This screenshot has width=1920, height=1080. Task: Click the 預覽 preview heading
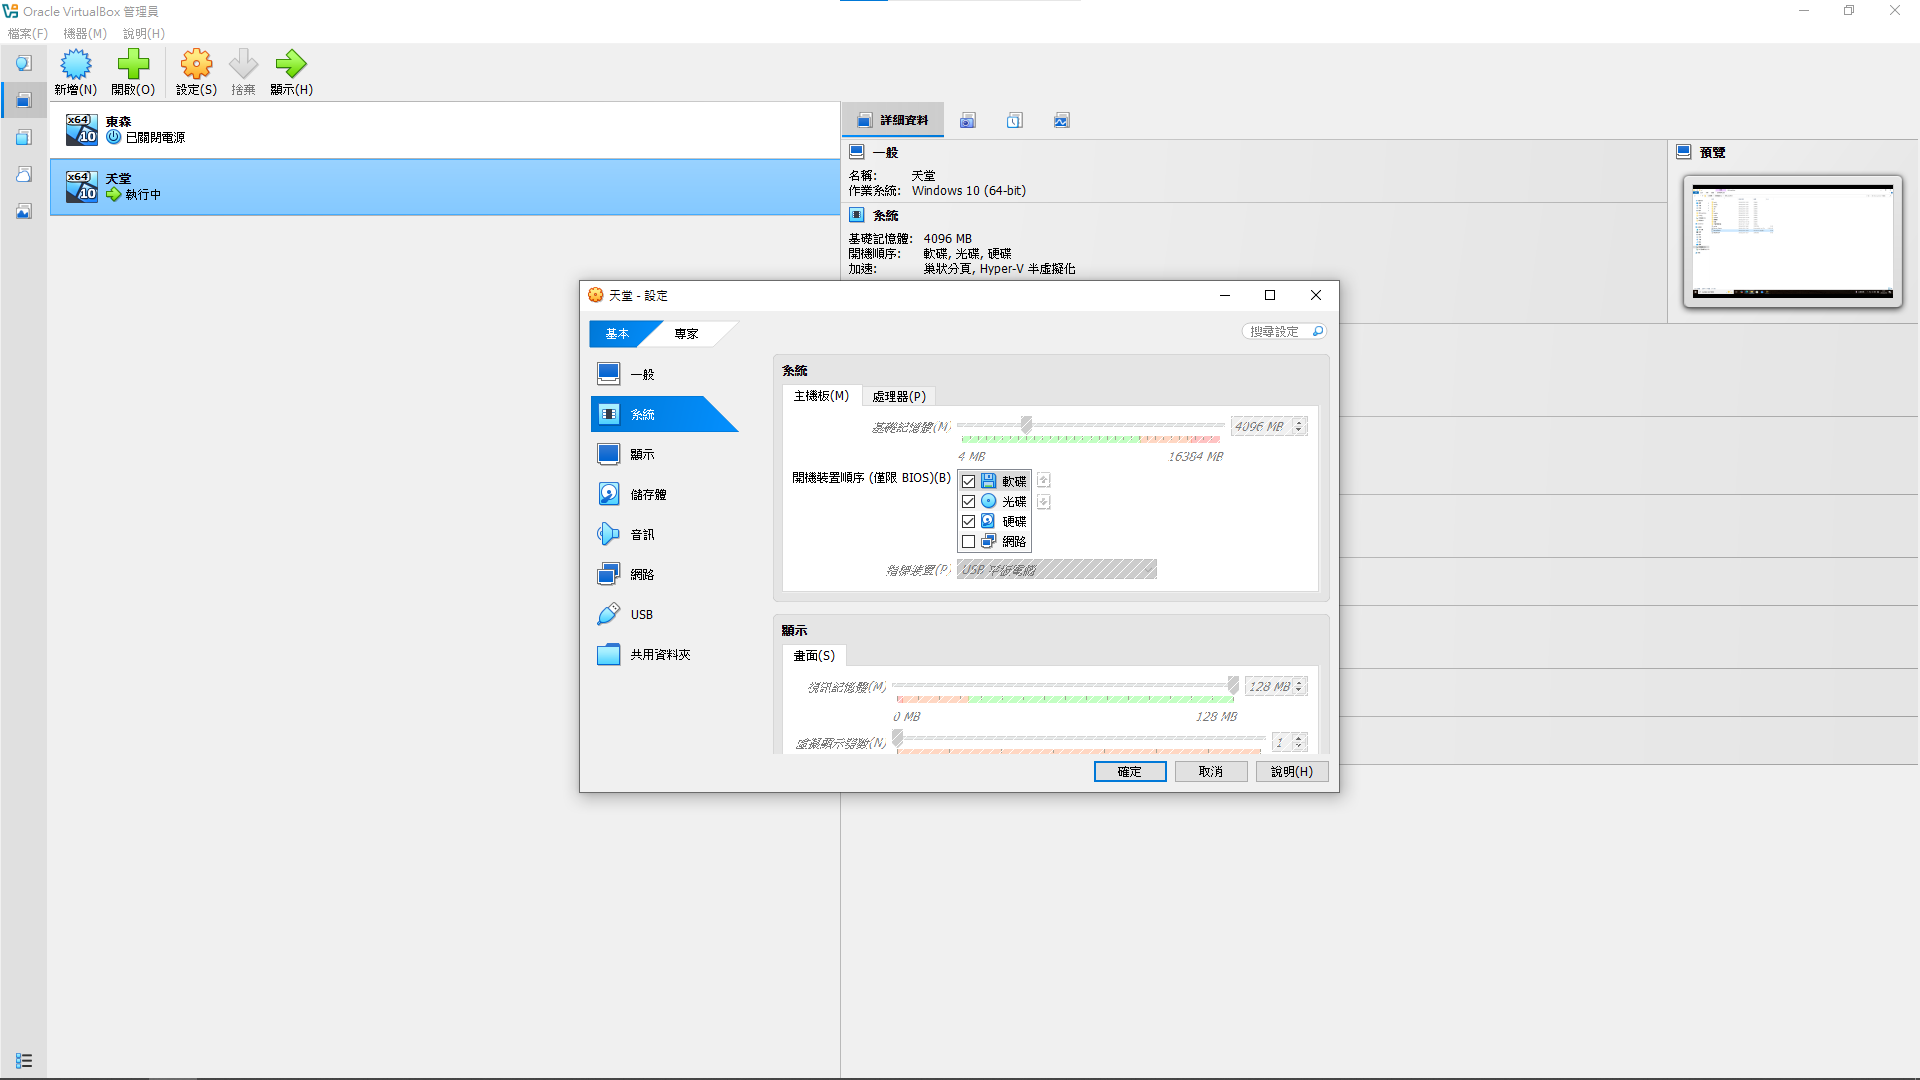(x=1712, y=153)
